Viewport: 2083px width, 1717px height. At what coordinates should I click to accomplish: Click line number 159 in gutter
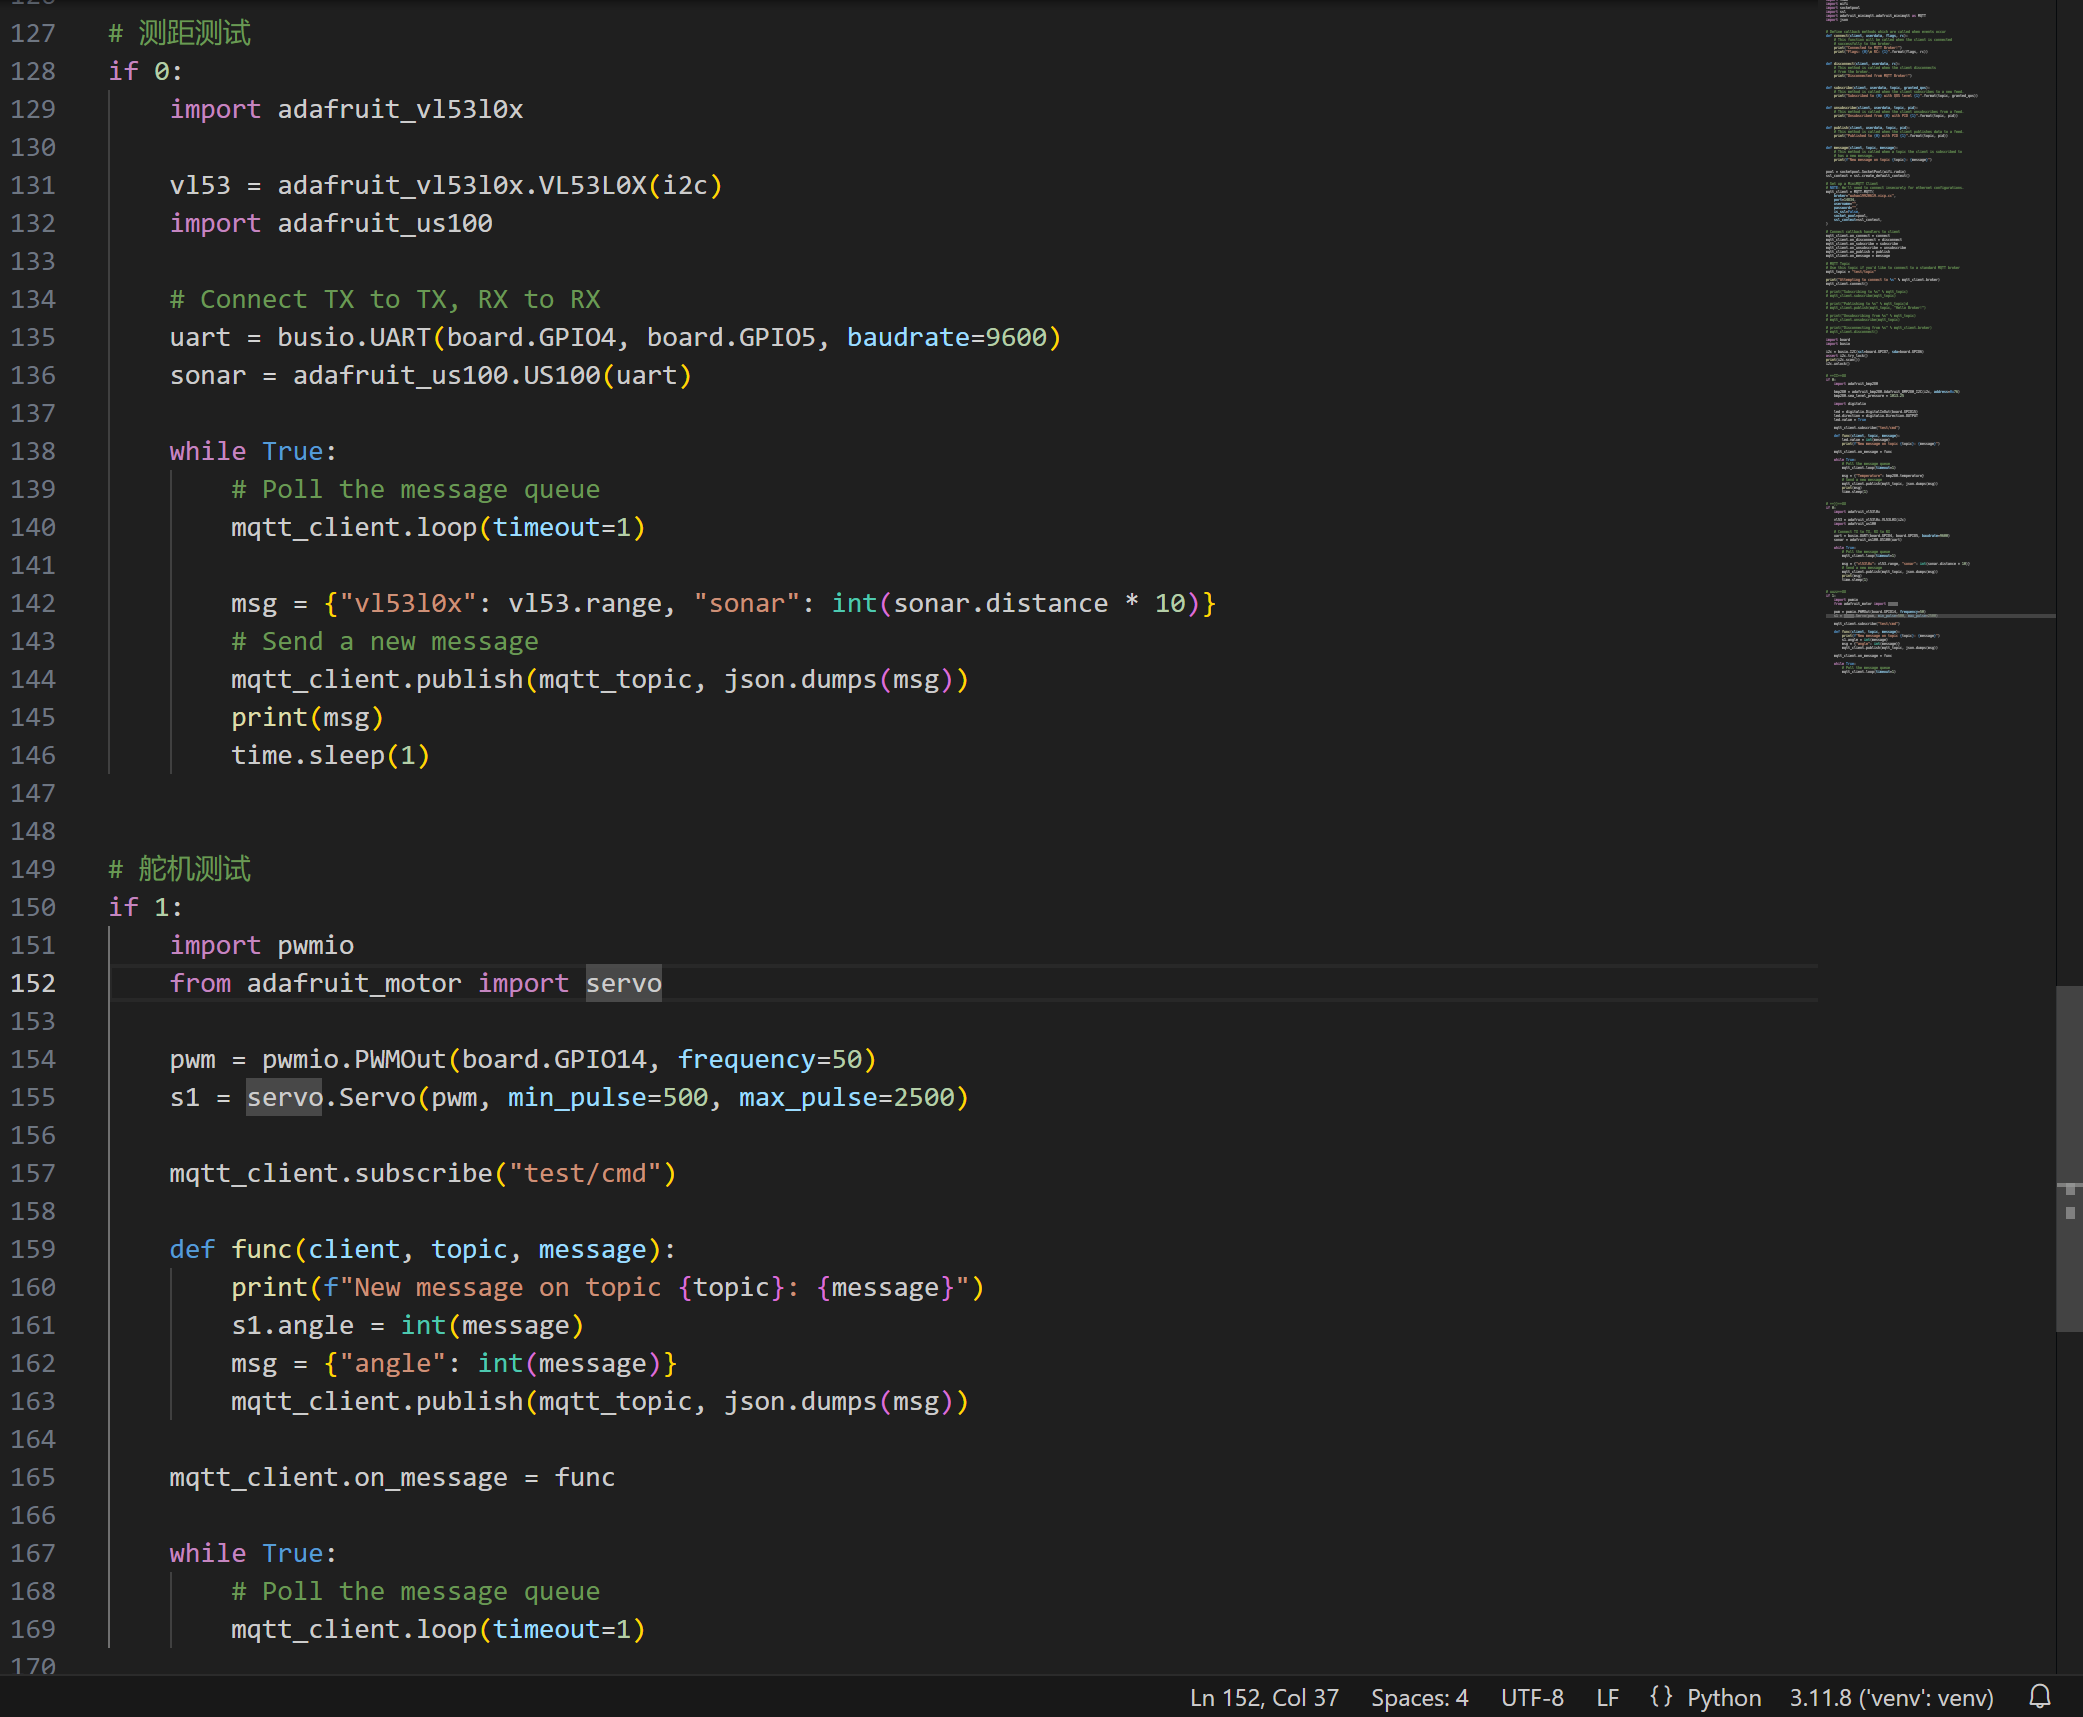click(33, 1249)
